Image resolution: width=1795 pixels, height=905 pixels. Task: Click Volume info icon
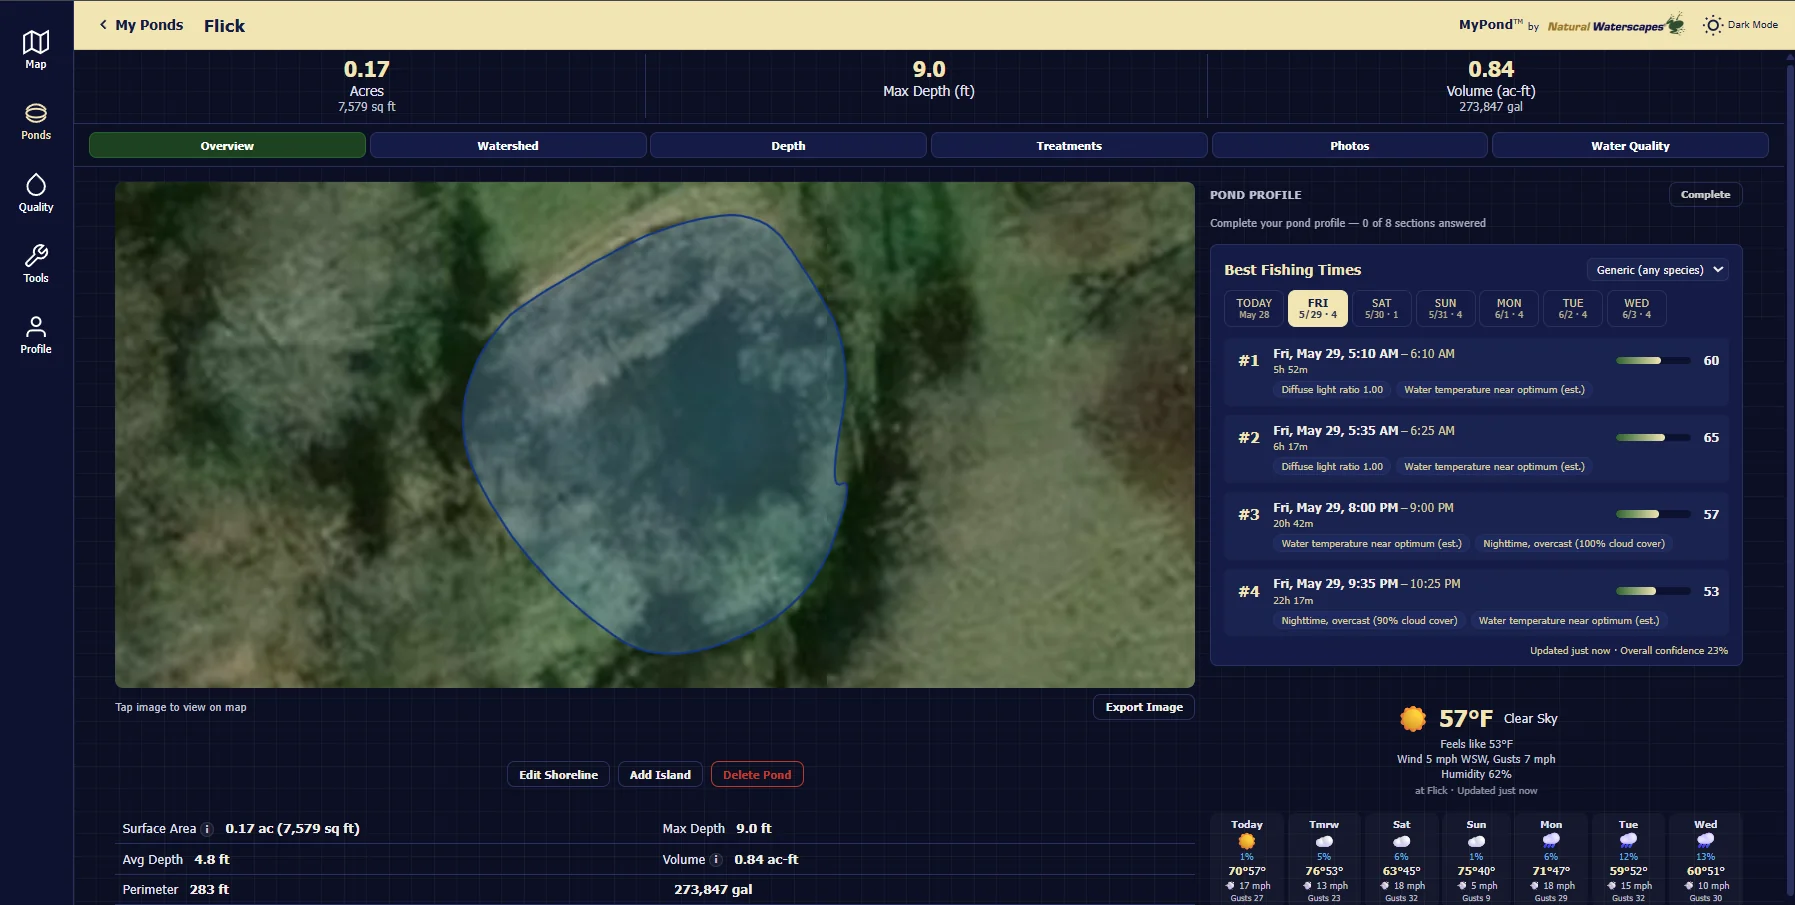point(716,860)
